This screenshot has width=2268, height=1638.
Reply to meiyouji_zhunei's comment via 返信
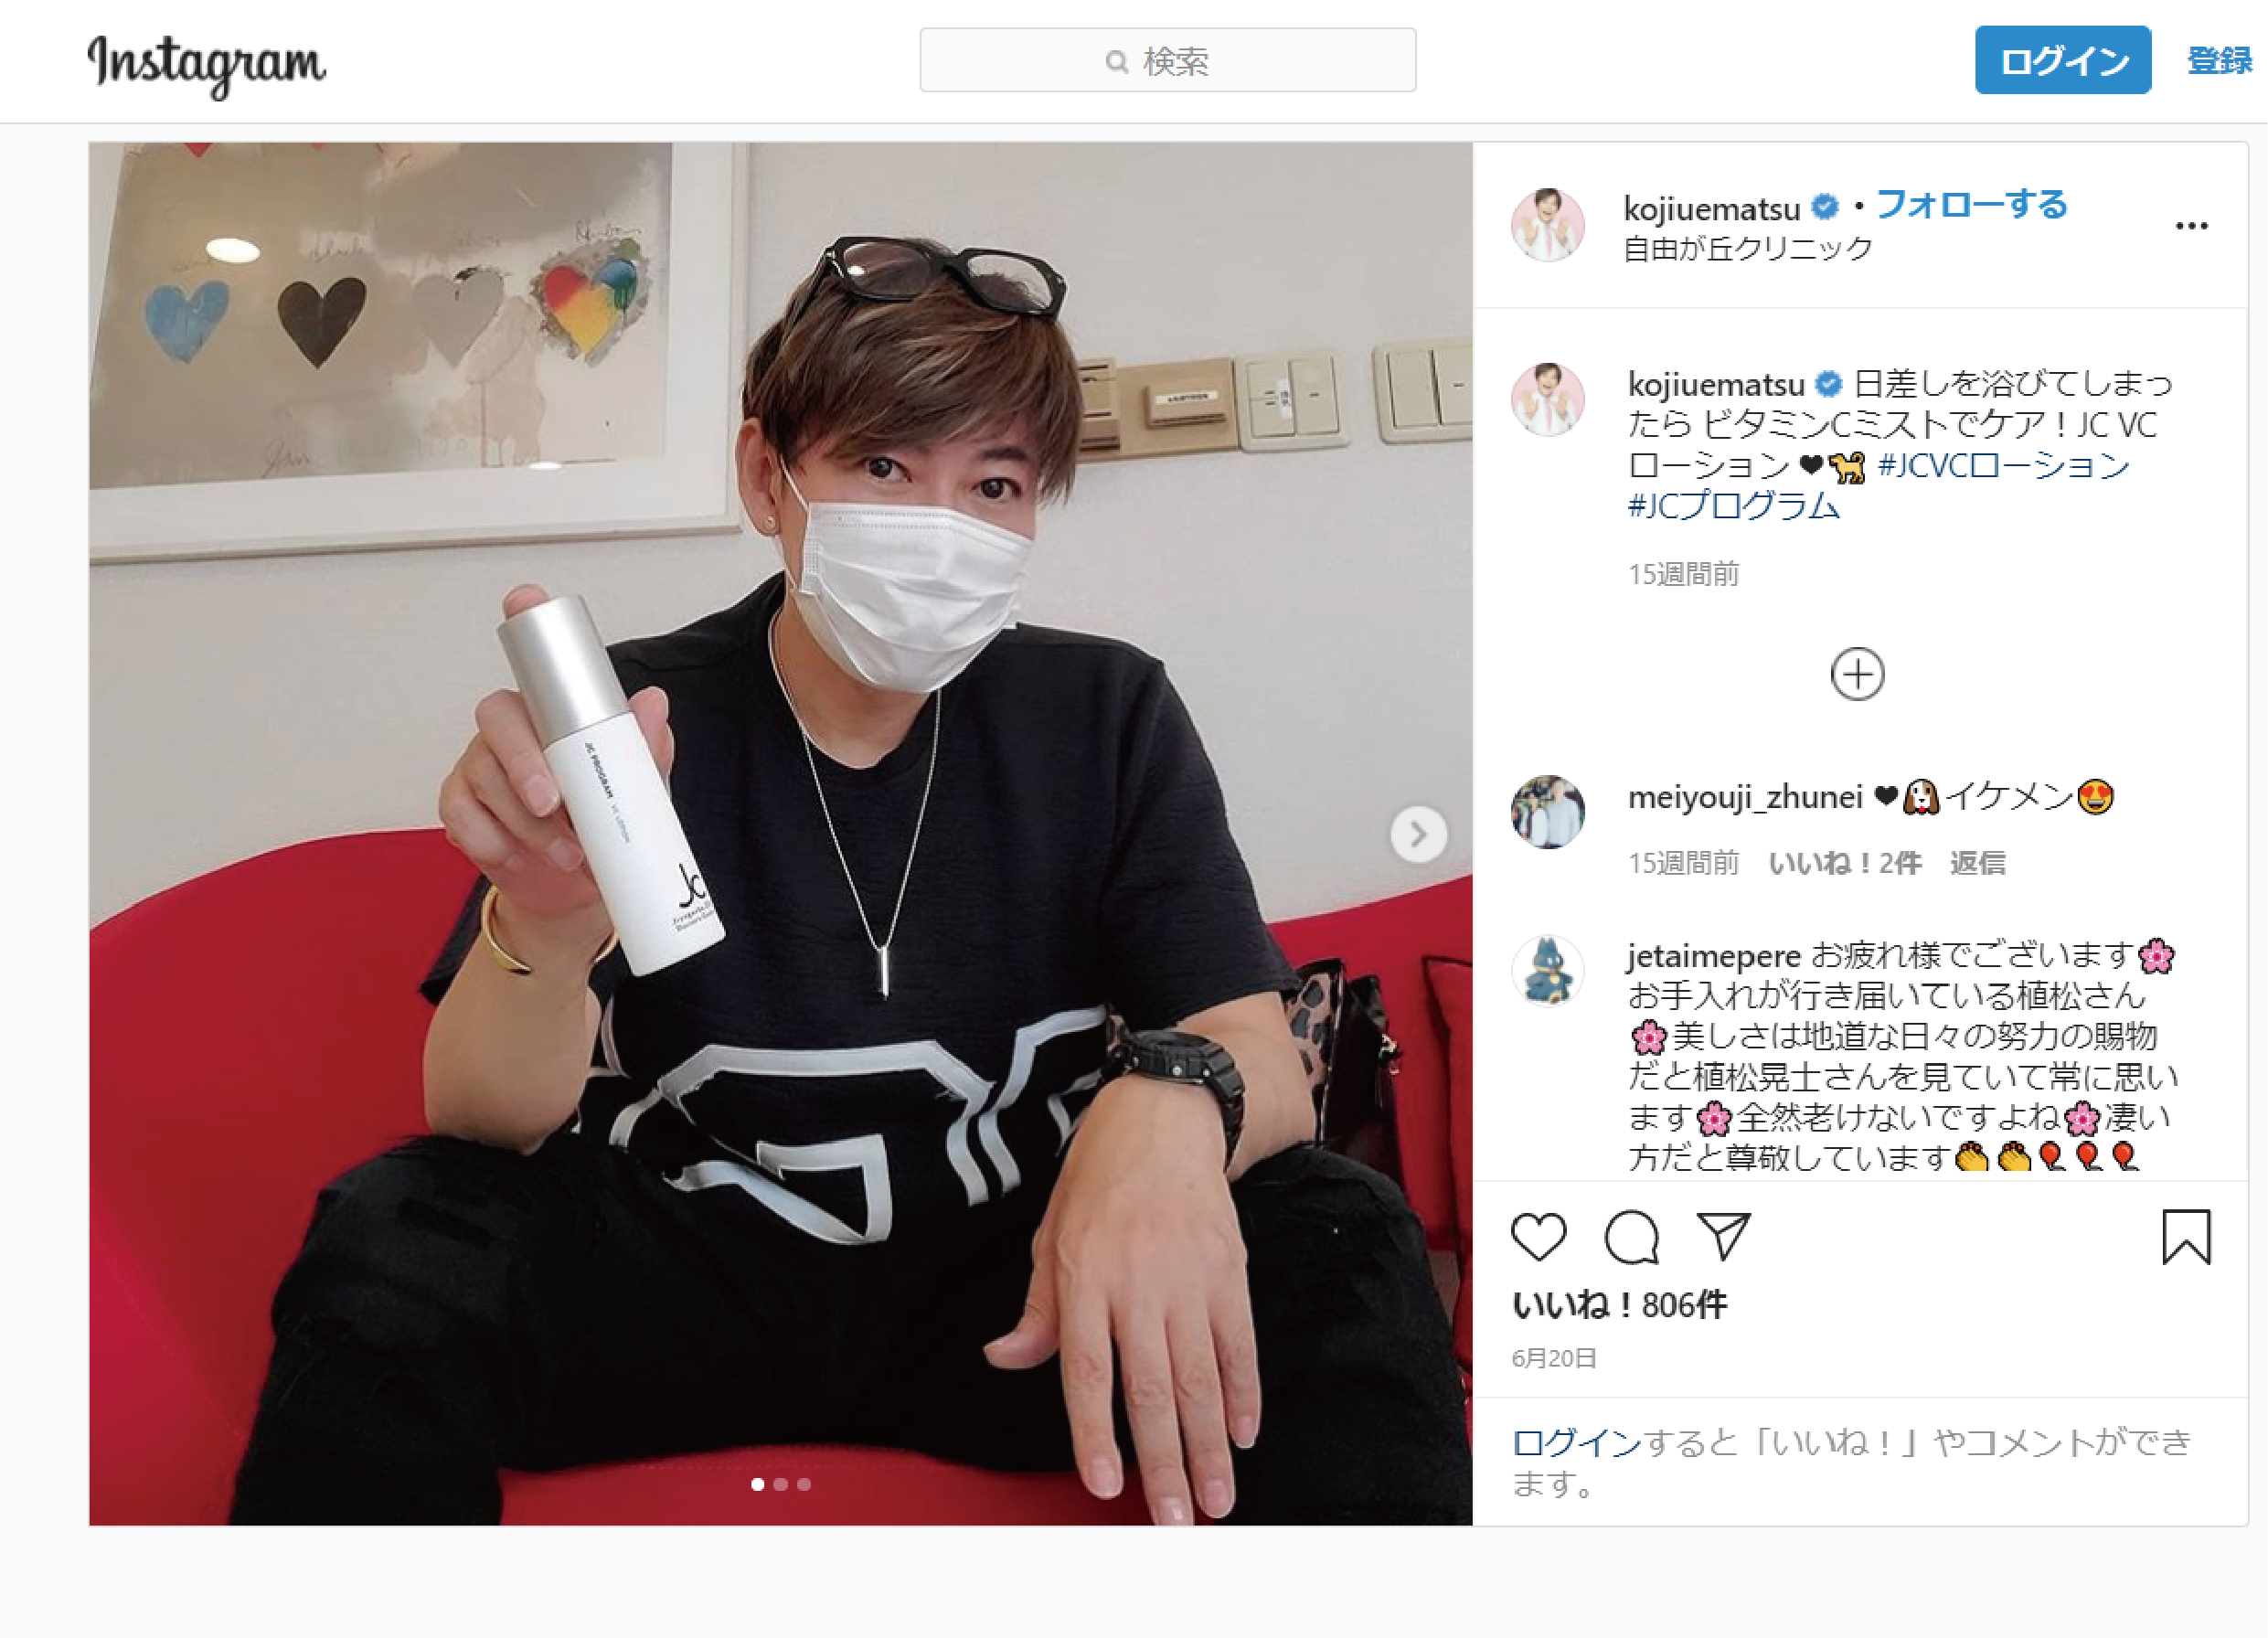pyautogui.click(x=1977, y=863)
